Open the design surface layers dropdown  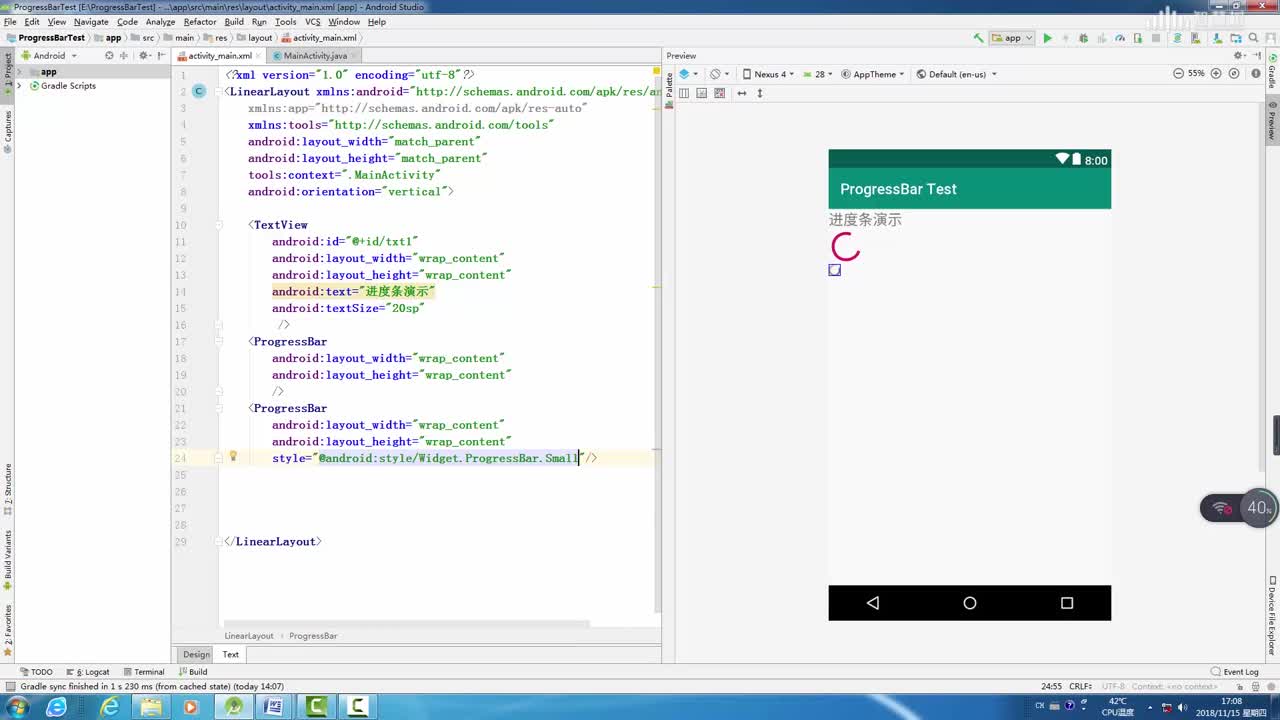coord(689,74)
